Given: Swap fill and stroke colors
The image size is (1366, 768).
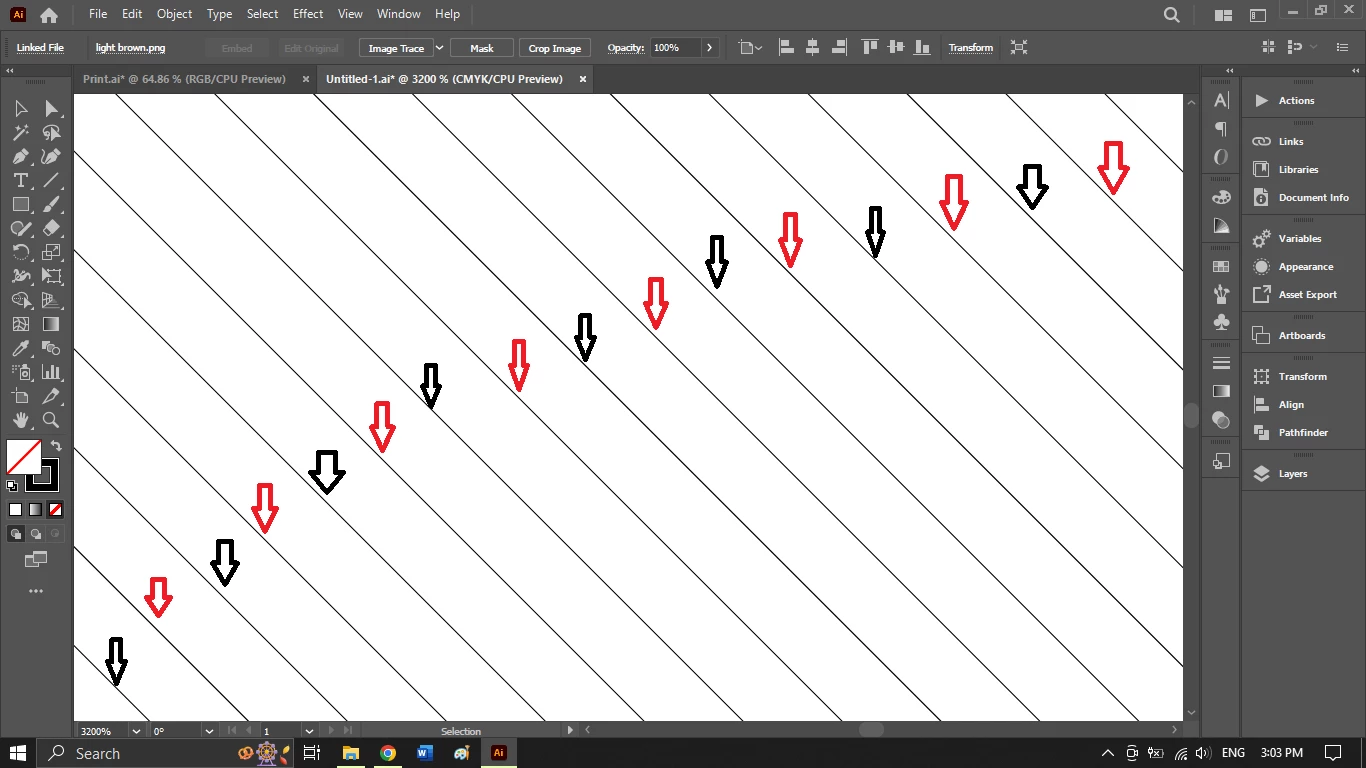Looking at the screenshot, I should point(56,446).
